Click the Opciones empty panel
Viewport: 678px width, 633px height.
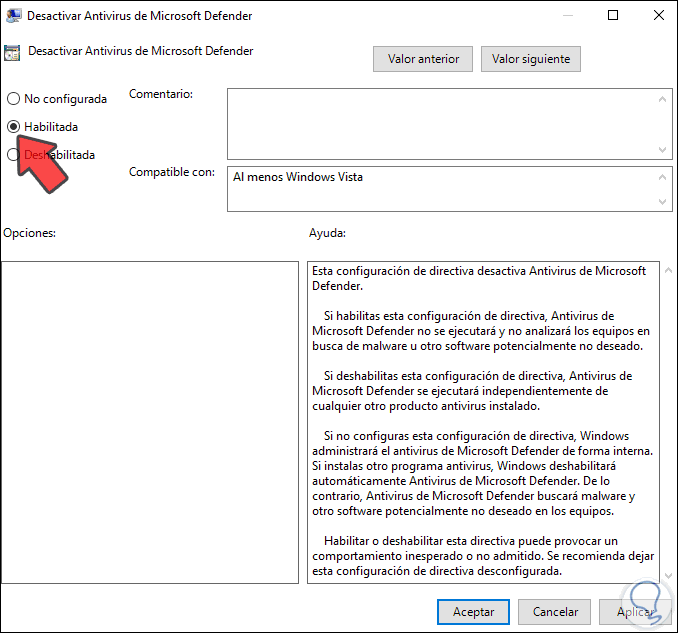[150, 422]
